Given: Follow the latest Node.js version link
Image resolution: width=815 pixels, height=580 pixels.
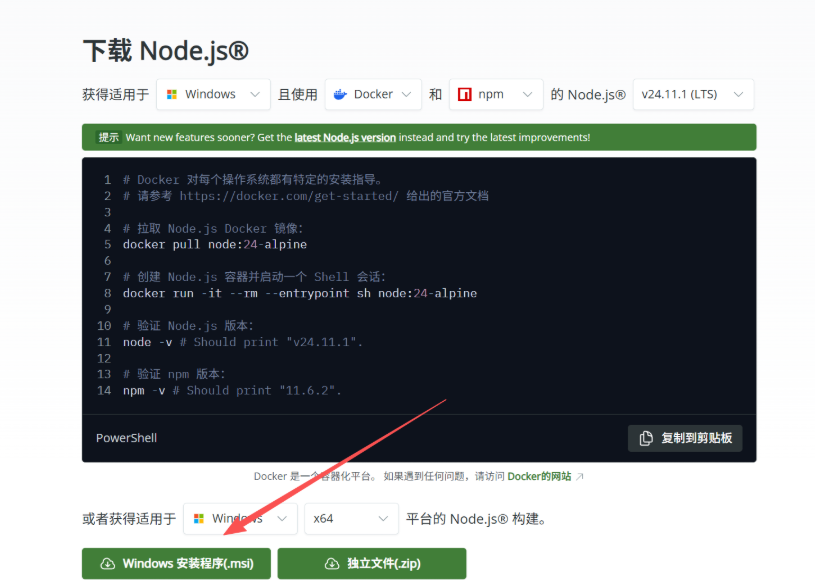Looking at the screenshot, I should coord(345,137).
